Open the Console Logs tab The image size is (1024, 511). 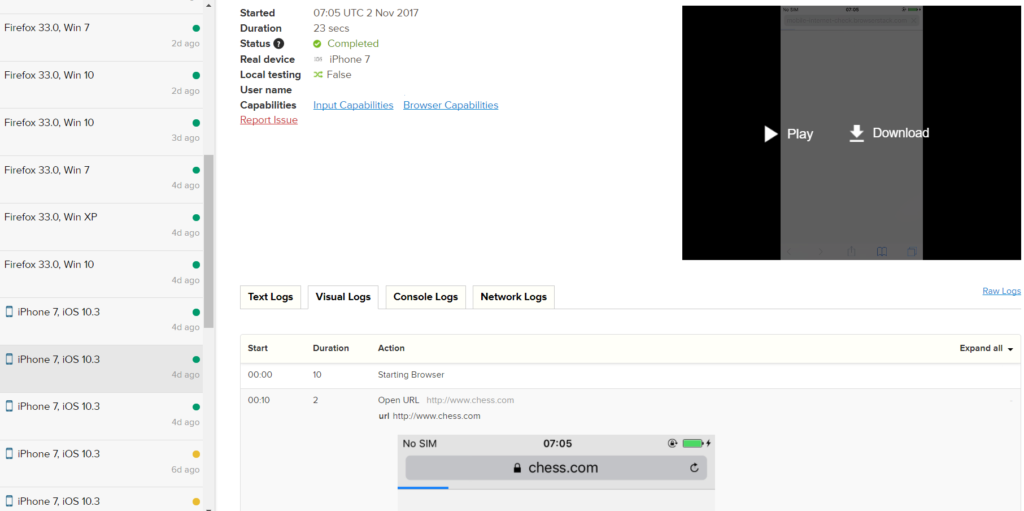click(425, 297)
